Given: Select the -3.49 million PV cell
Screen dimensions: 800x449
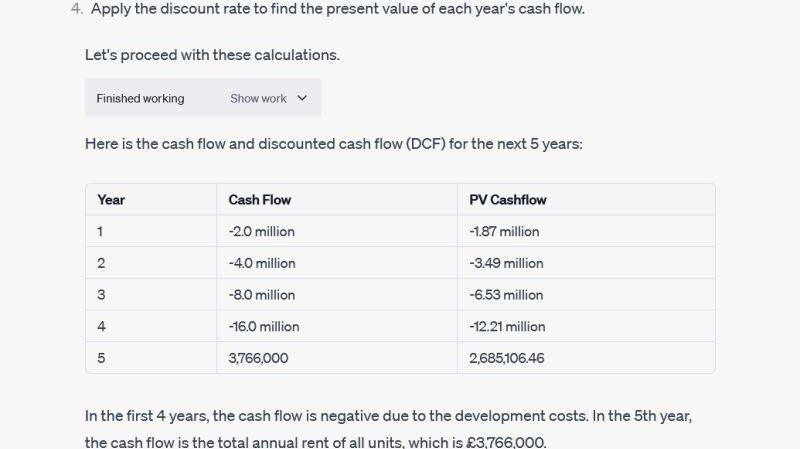Looking at the screenshot, I should pyautogui.click(x=506, y=263).
